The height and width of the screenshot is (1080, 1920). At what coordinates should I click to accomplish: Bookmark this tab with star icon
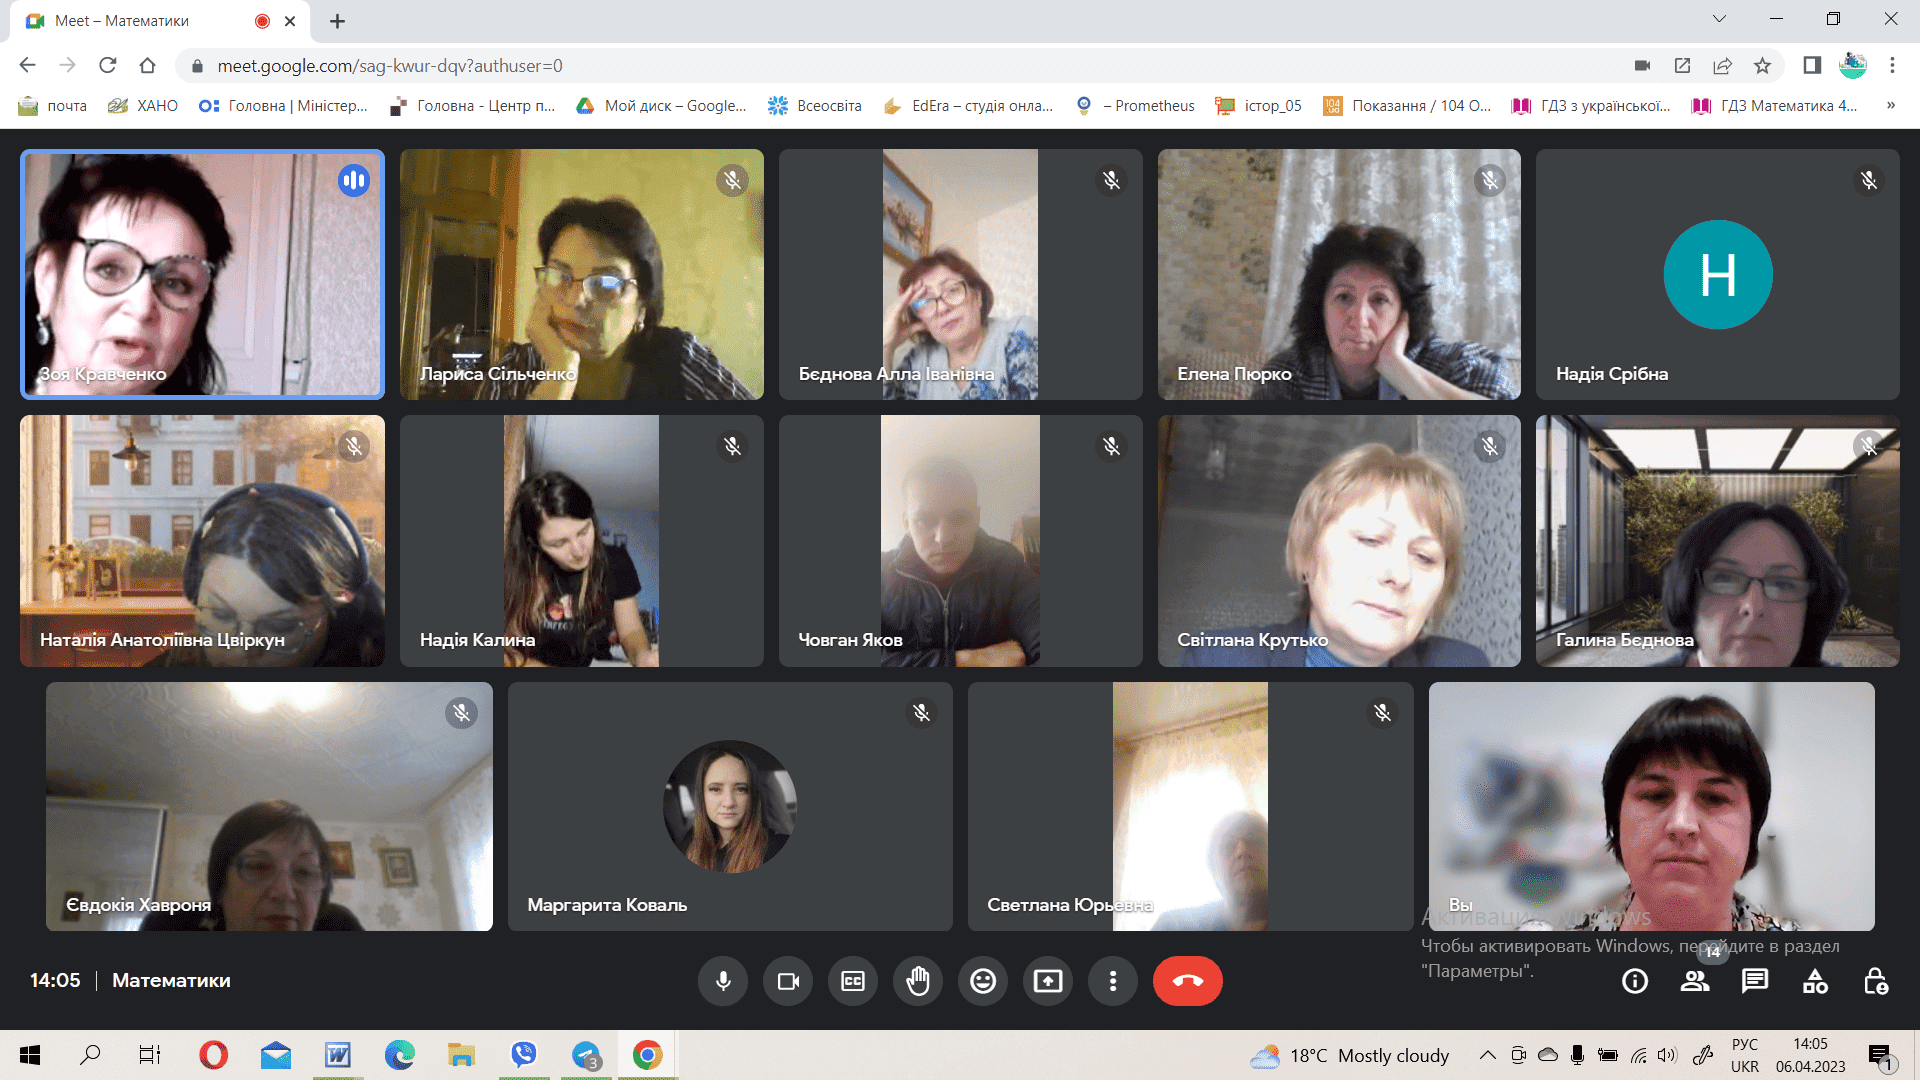point(1762,65)
